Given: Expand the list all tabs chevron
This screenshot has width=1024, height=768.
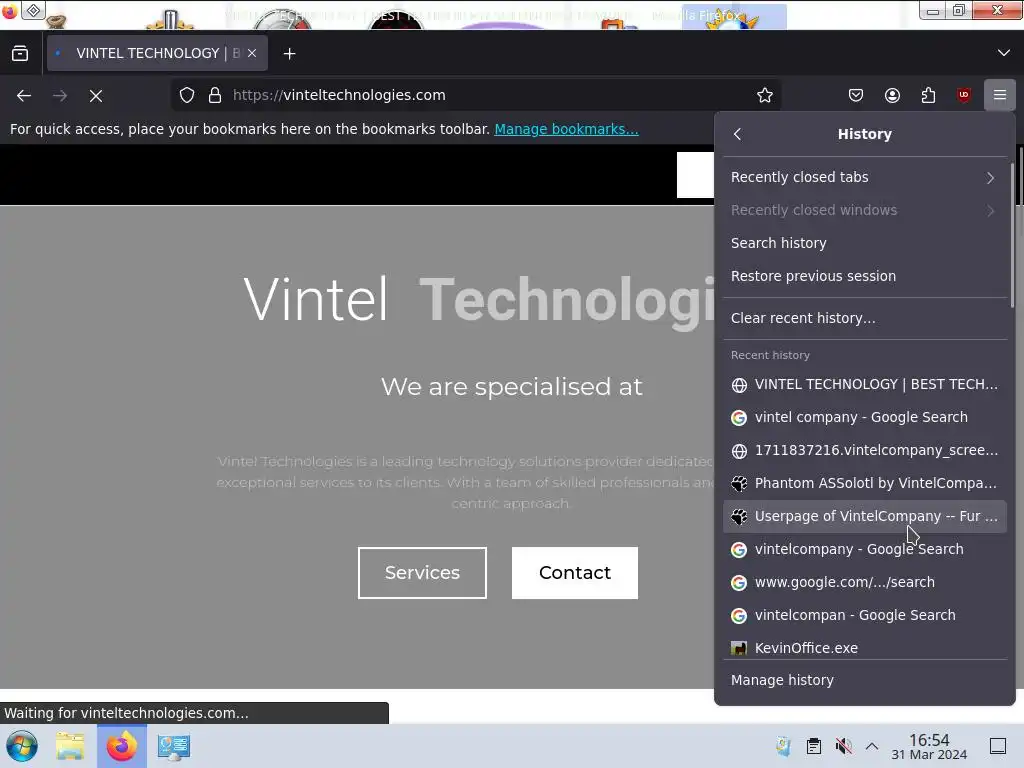Looking at the screenshot, I should click(x=1004, y=53).
